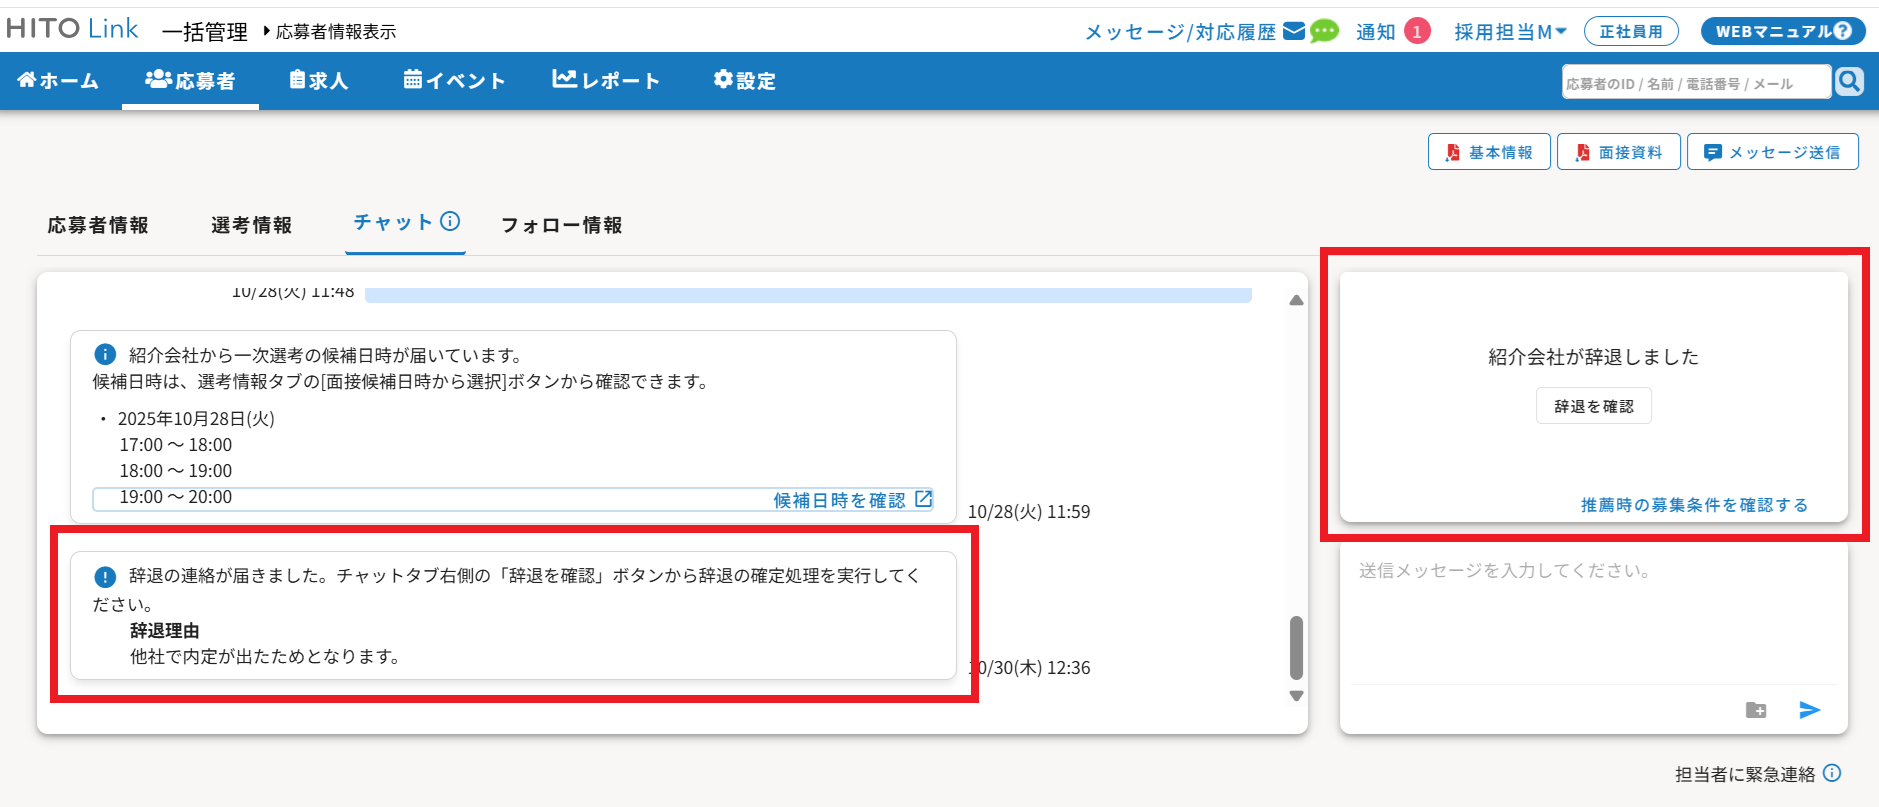Open 推薦時の募集条件を確認する link
Image resolution: width=1879 pixels, height=807 pixels.
1694,505
